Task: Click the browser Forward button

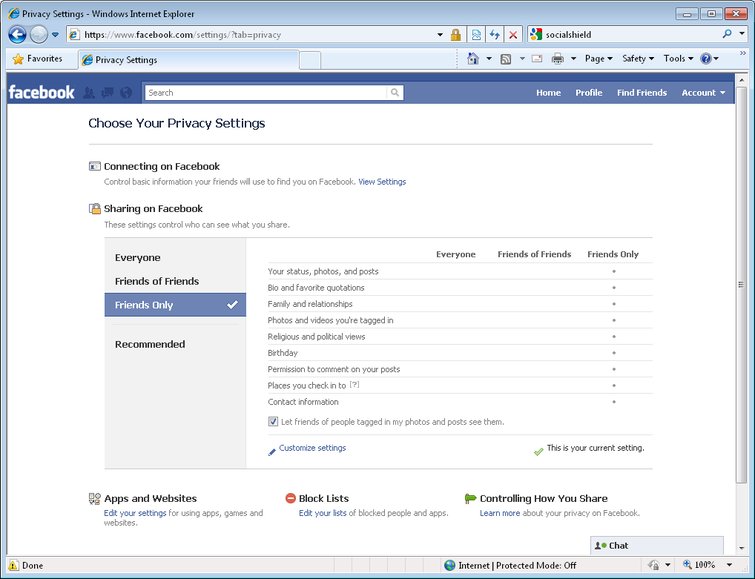Action: pos(39,35)
